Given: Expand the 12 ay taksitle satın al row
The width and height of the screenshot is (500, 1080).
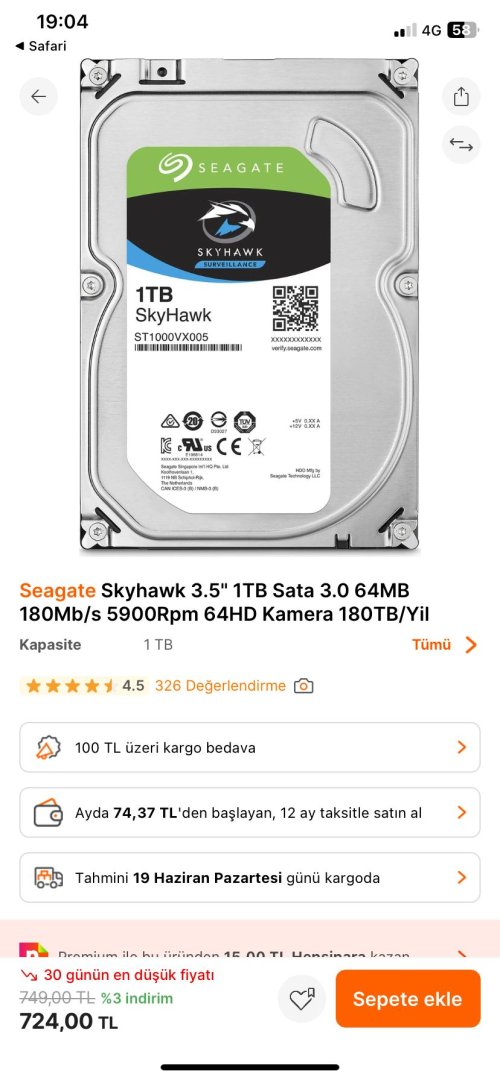Looking at the screenshot, I should 250,813.
